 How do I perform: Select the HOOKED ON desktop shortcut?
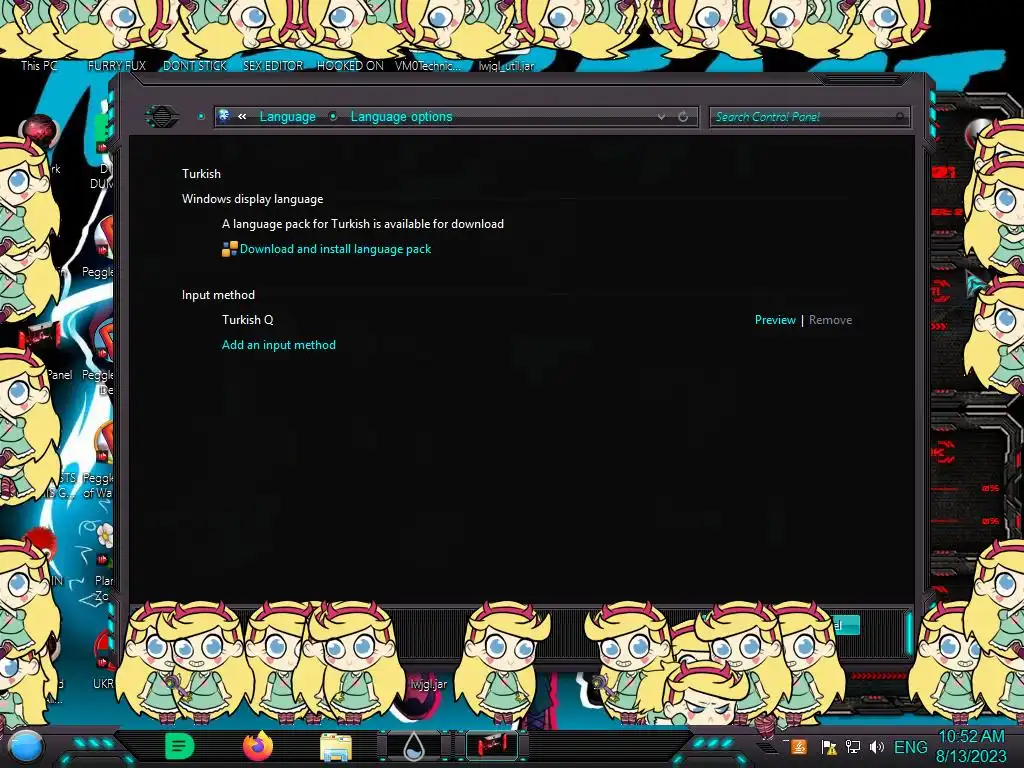coord(350,65)
